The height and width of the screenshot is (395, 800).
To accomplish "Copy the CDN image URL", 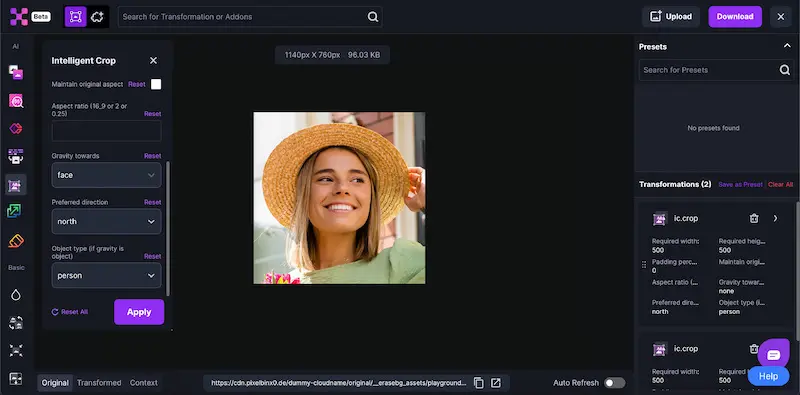I will click(479, 383).
